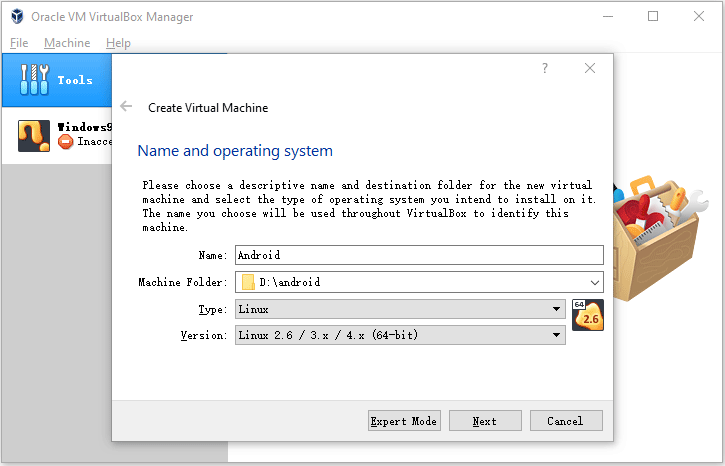Open the Version dropdown list

tap(400, 335)
